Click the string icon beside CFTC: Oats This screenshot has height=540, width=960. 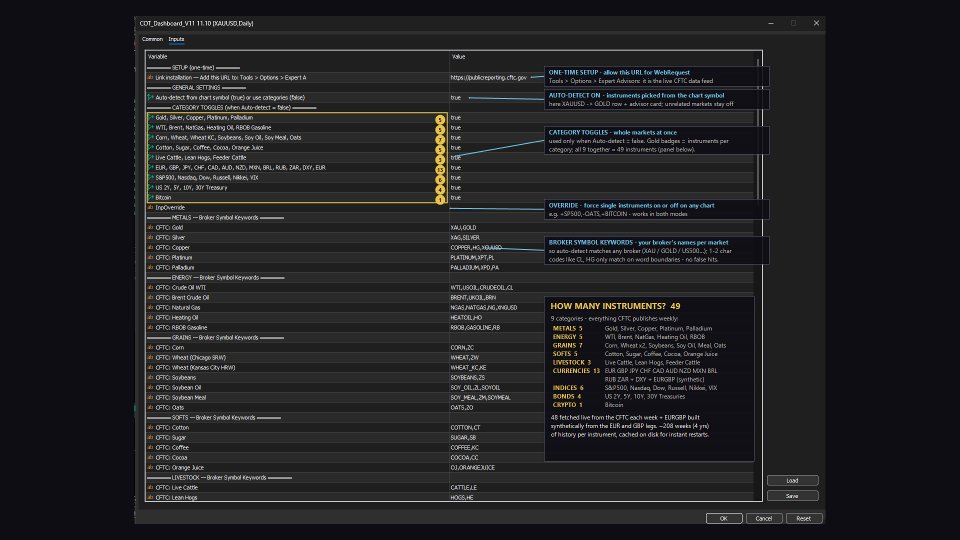tap(150, 408)
